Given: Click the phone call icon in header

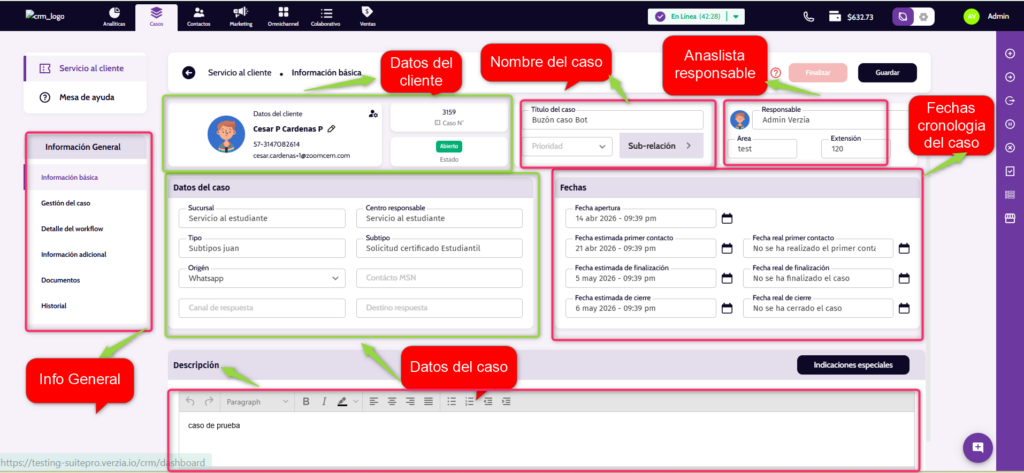Looking at the screenshot, I should pos(809,16).
